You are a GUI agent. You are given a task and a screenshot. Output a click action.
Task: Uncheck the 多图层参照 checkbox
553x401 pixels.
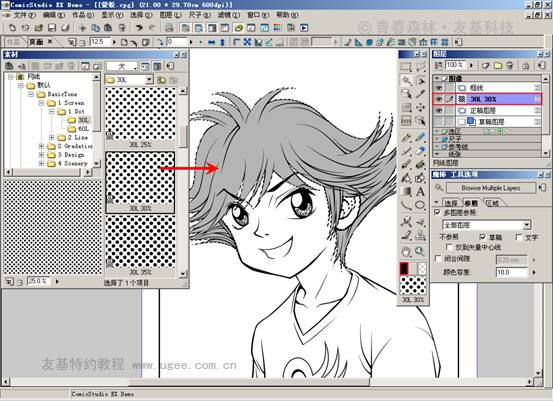[x=438, y=212]
